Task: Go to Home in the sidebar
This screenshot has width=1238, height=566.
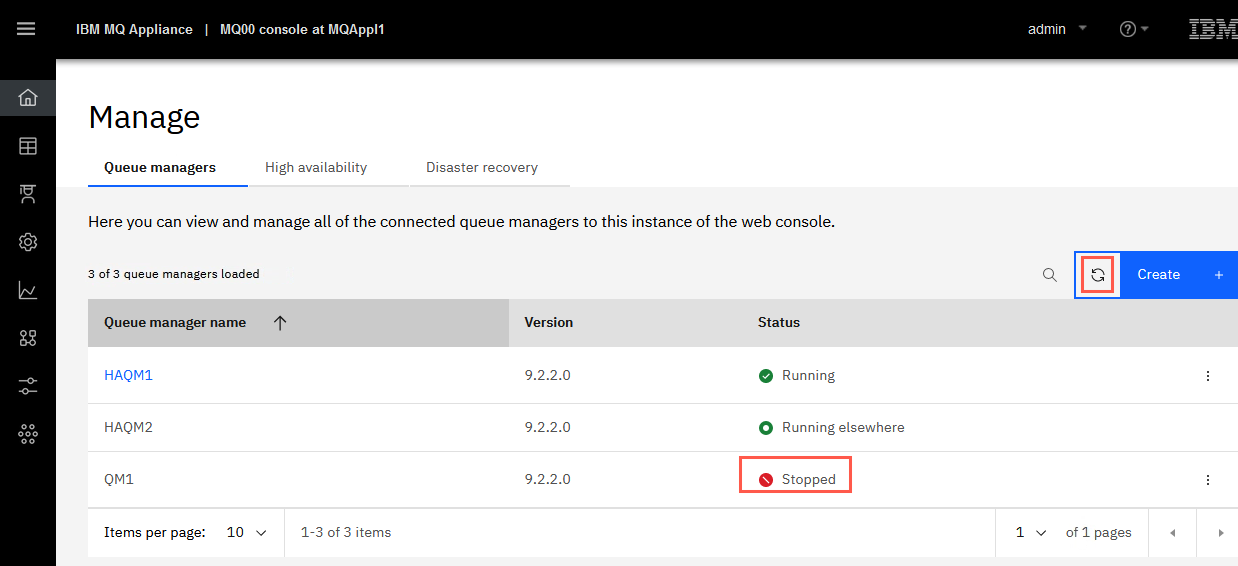Action: tap(28, 97)
